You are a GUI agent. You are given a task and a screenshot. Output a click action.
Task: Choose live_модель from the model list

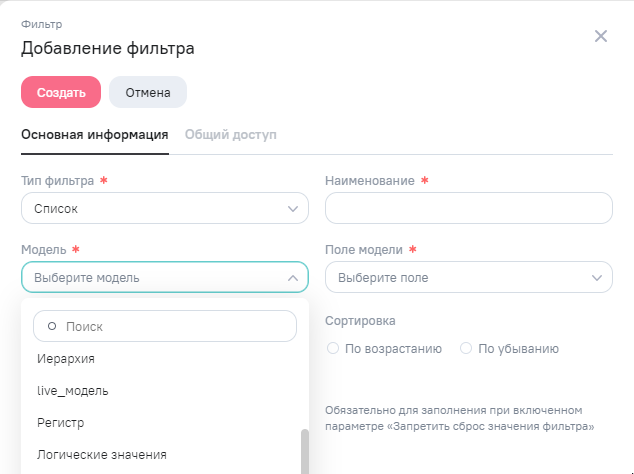coord(73,390)
